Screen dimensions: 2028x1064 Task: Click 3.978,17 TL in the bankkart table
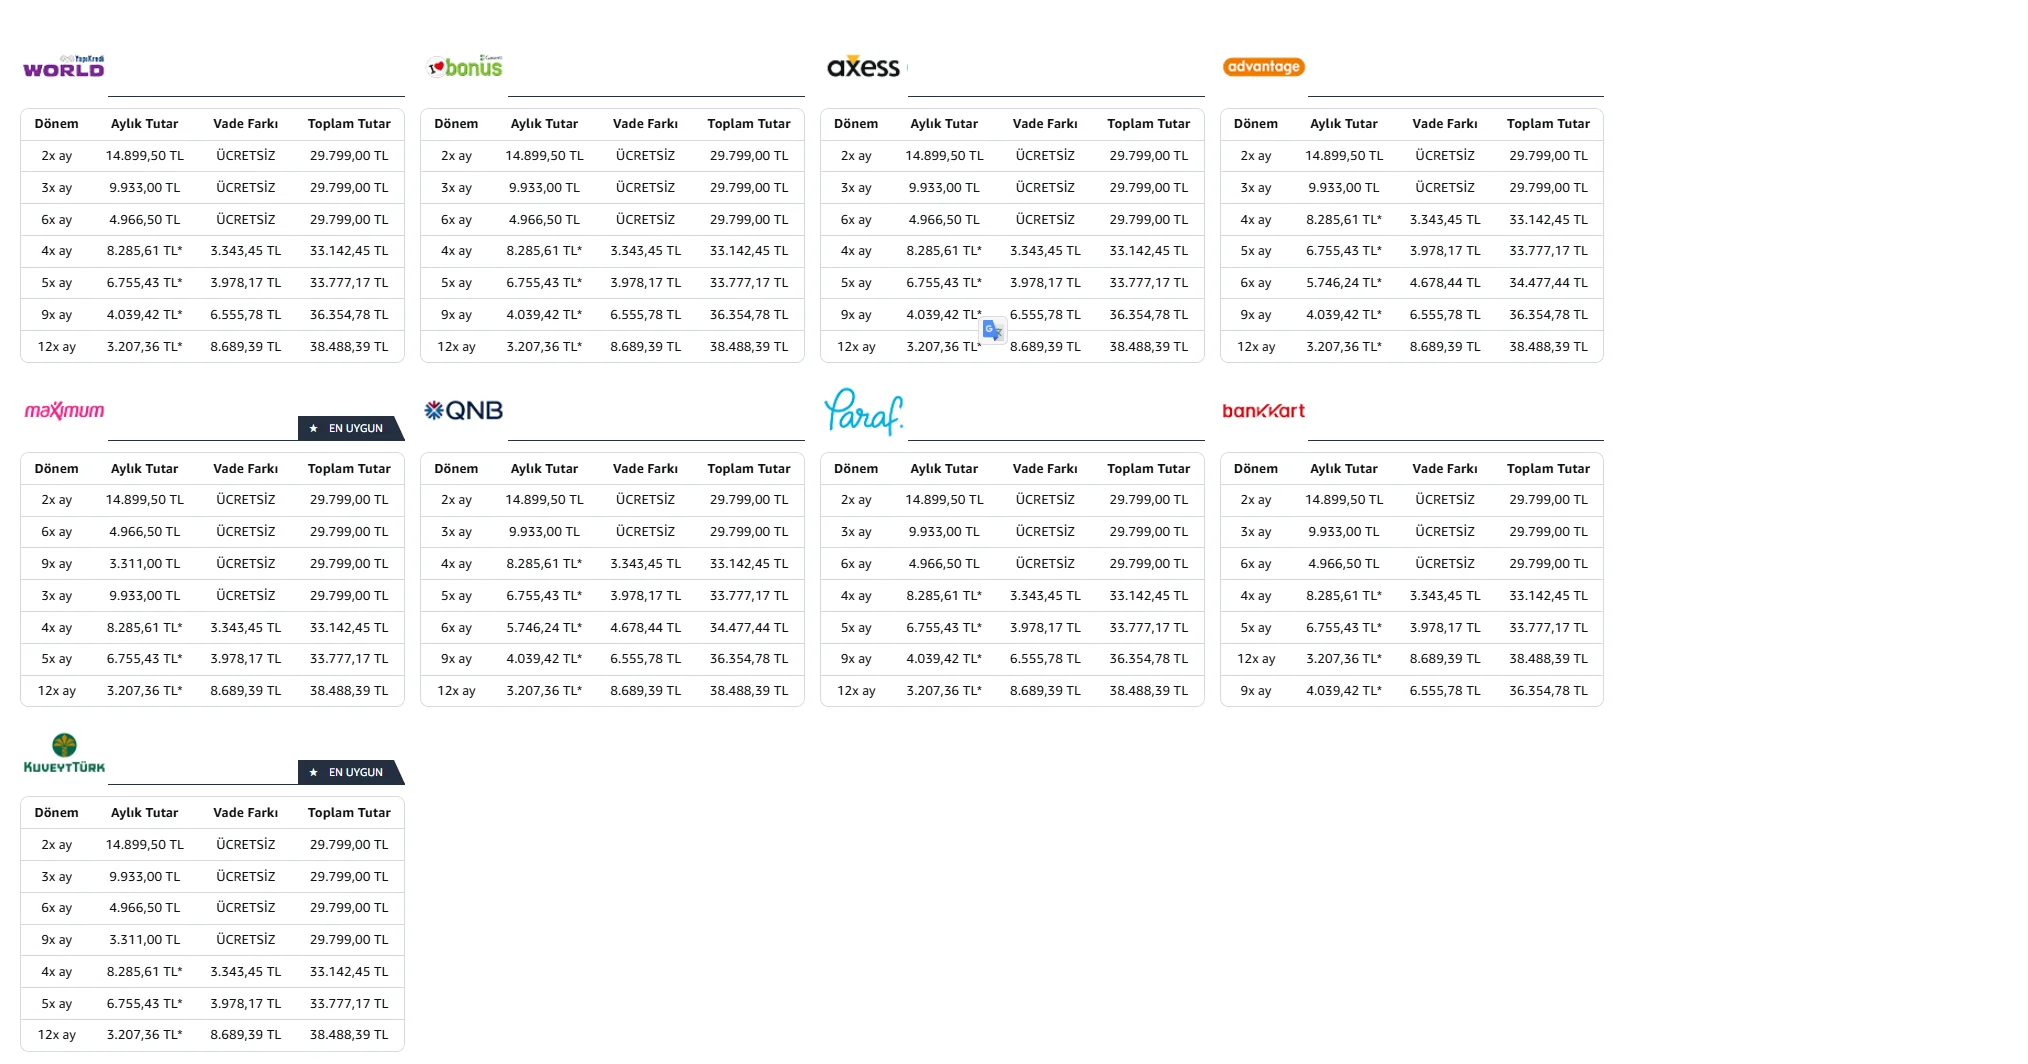(x=1445, y=628)
